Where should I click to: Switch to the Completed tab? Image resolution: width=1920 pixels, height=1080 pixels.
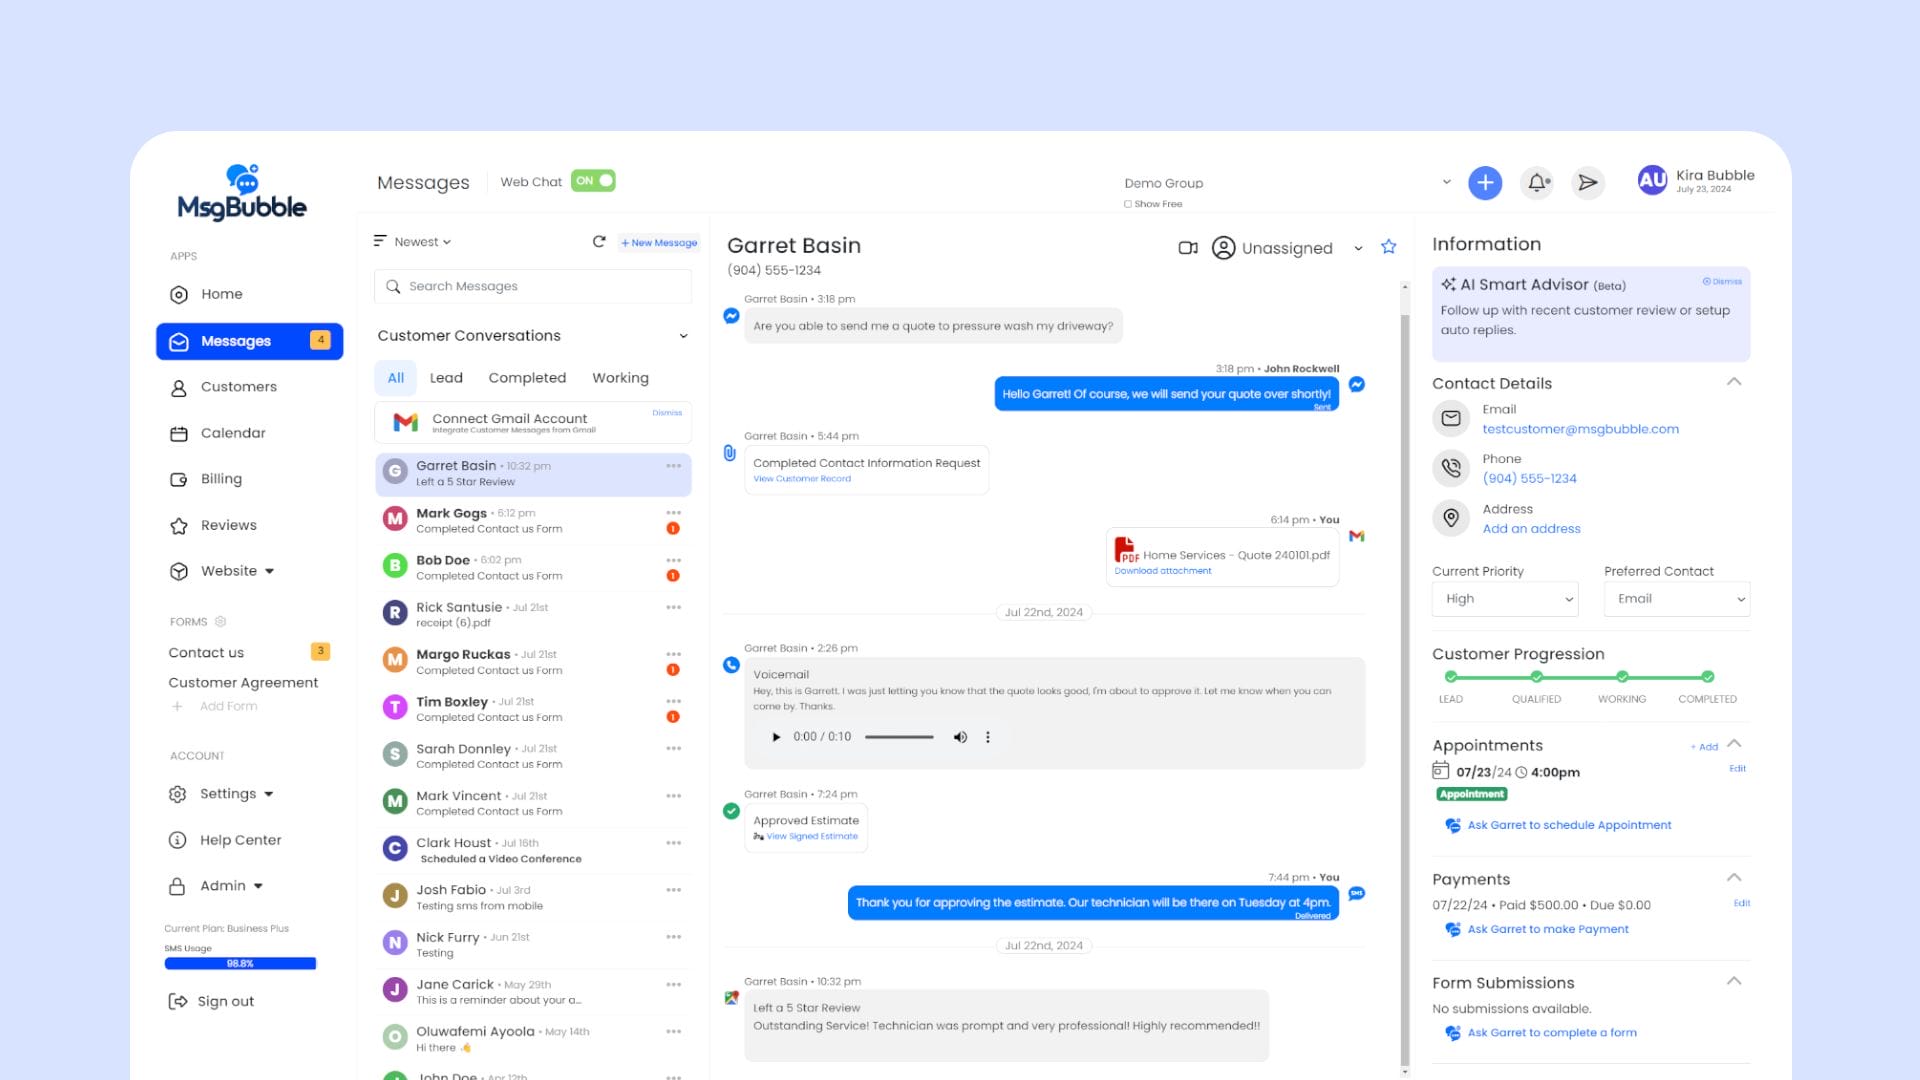(x=527, y=378)
